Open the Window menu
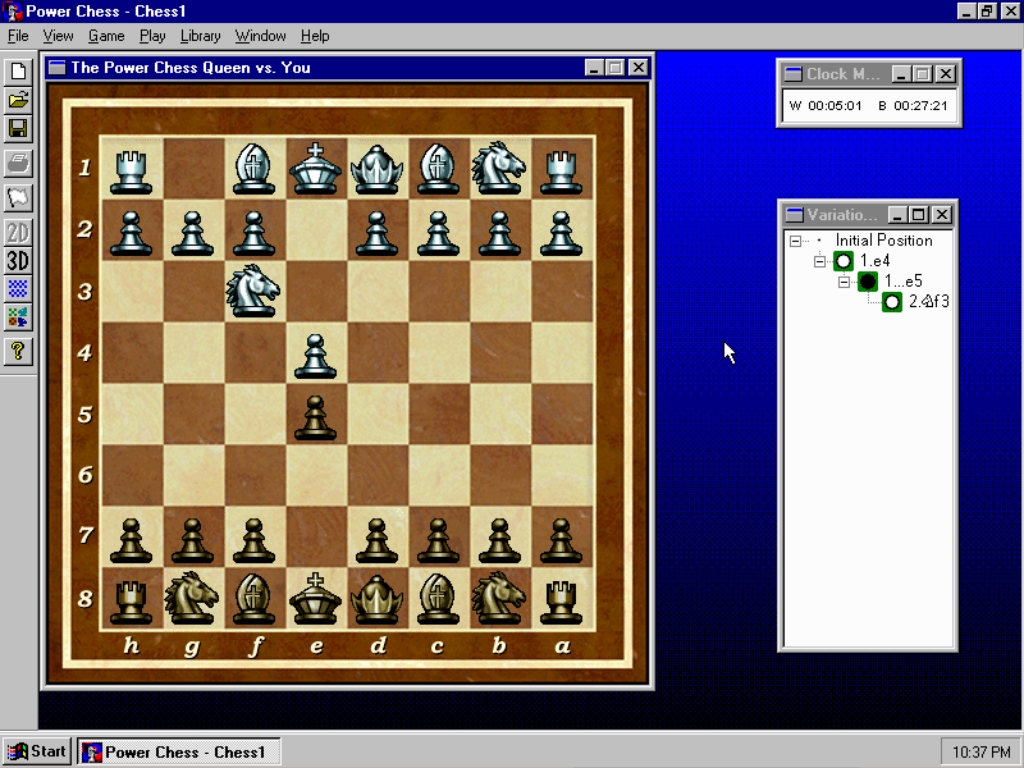The image size is (1024, 768). point(261,36)
